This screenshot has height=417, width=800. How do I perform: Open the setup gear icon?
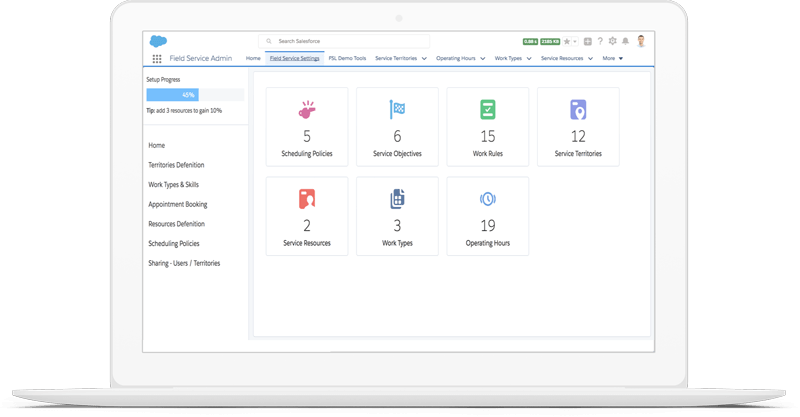click(612, 41)
